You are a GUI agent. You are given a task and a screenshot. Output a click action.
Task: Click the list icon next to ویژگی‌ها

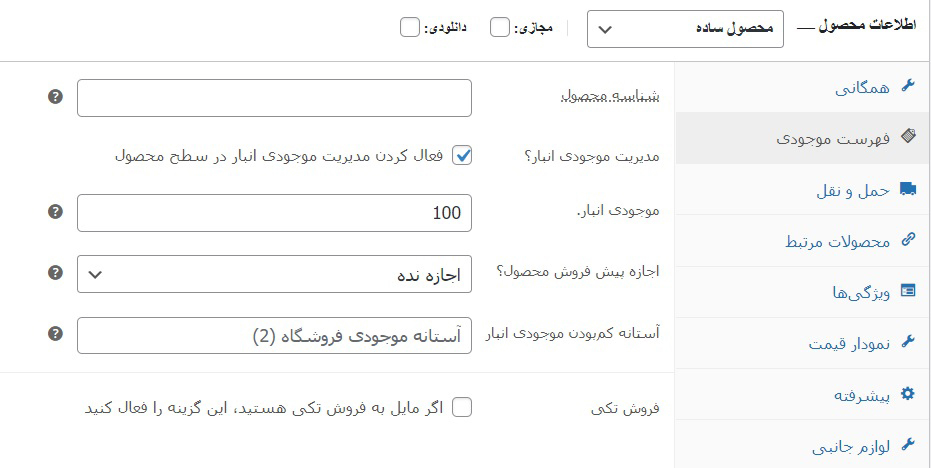pos(908,291)
